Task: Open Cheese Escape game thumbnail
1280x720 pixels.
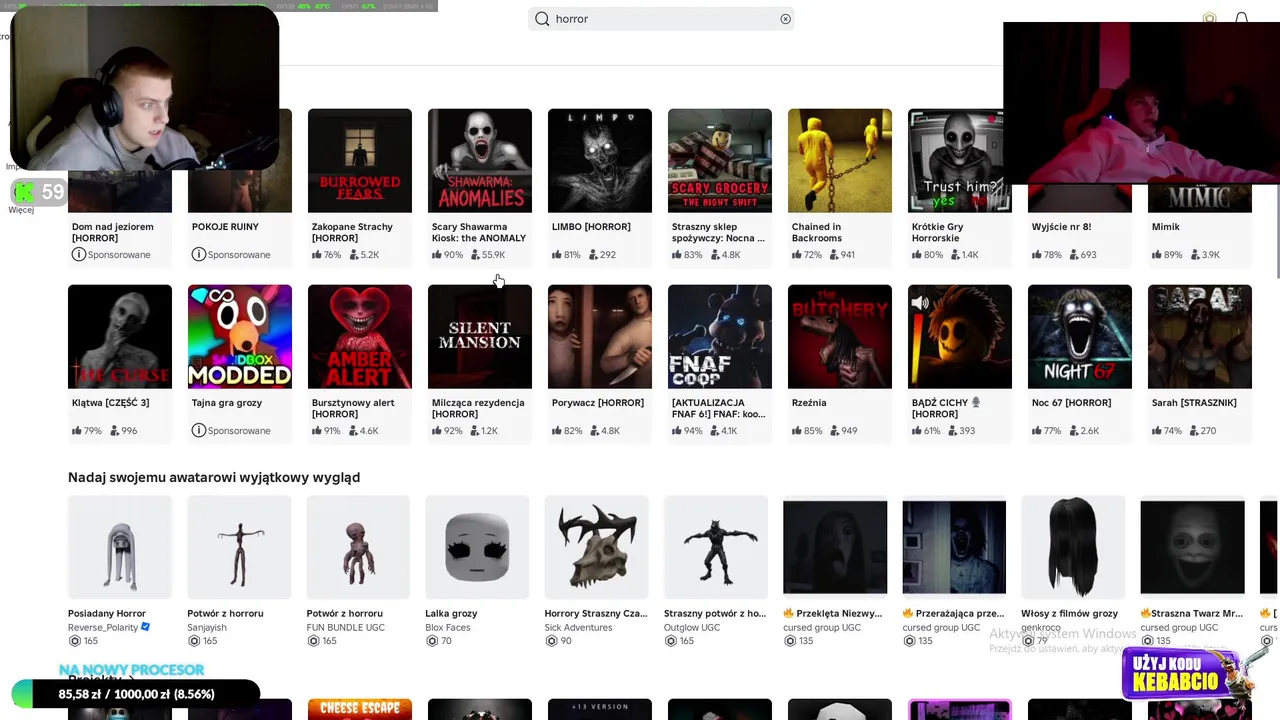Action: point(360,709)
